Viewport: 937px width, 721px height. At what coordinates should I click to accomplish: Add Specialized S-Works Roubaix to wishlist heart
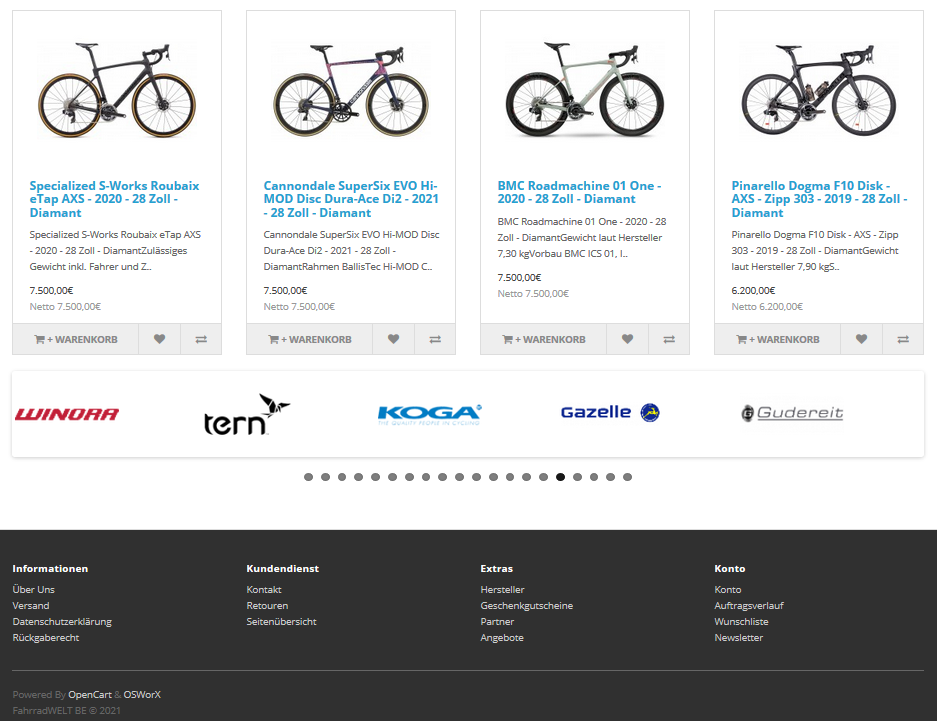tap(160, 339)
